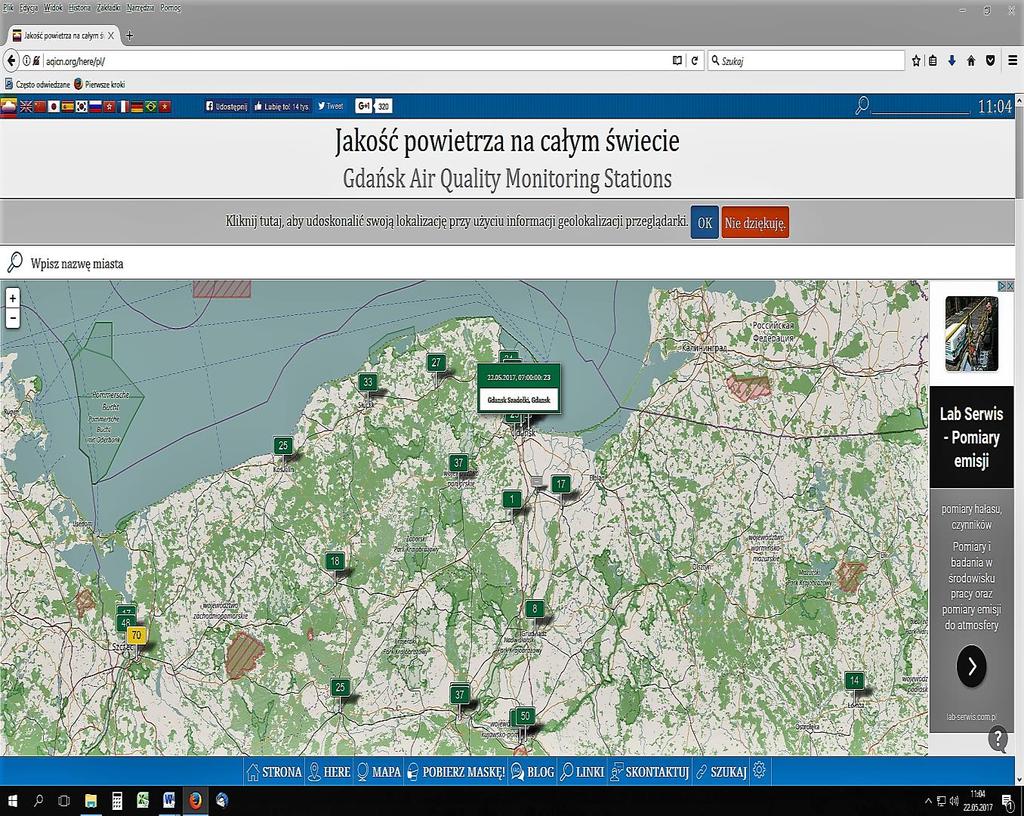Open the SKONTAKTUJ link in bottom bar
1024x816 pixels.
pos(650,772)
